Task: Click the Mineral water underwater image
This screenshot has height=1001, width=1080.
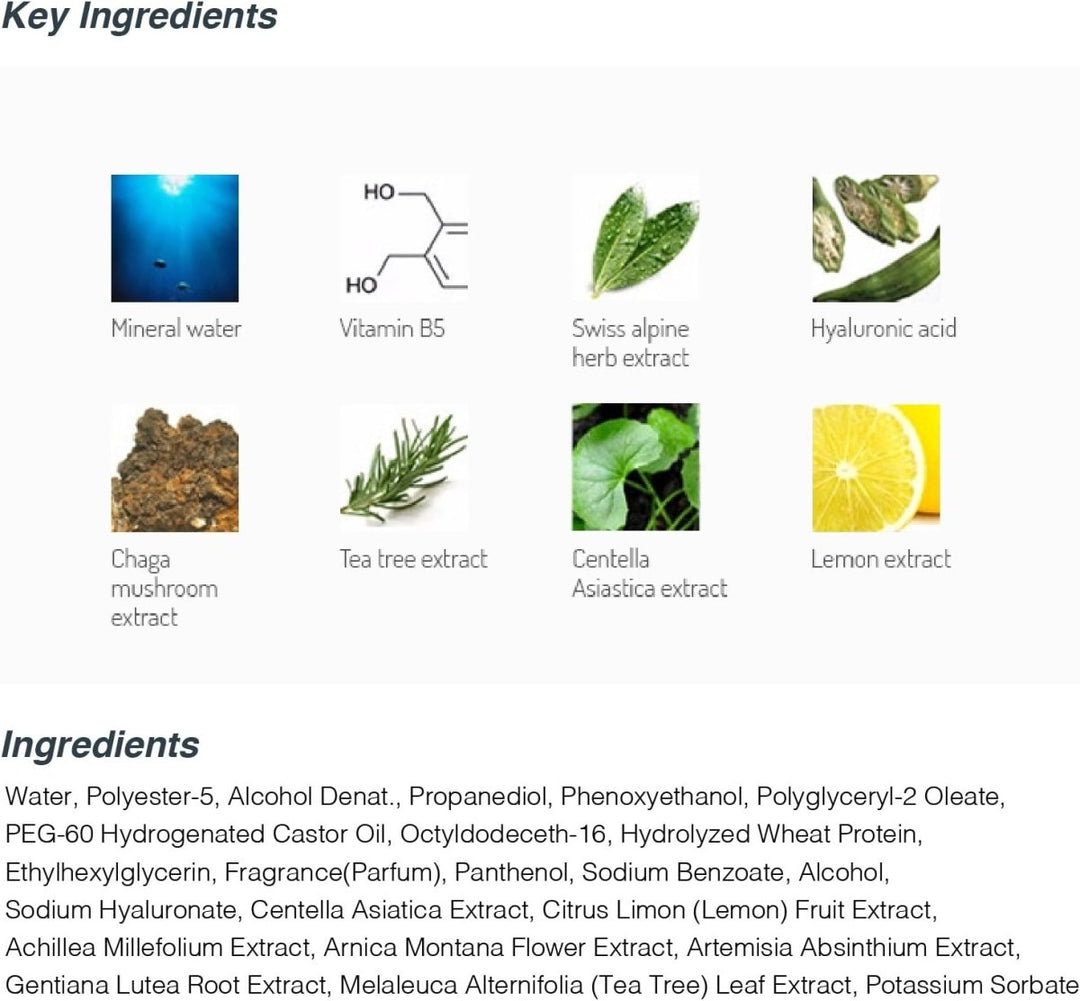Action: tap(175, 238)
